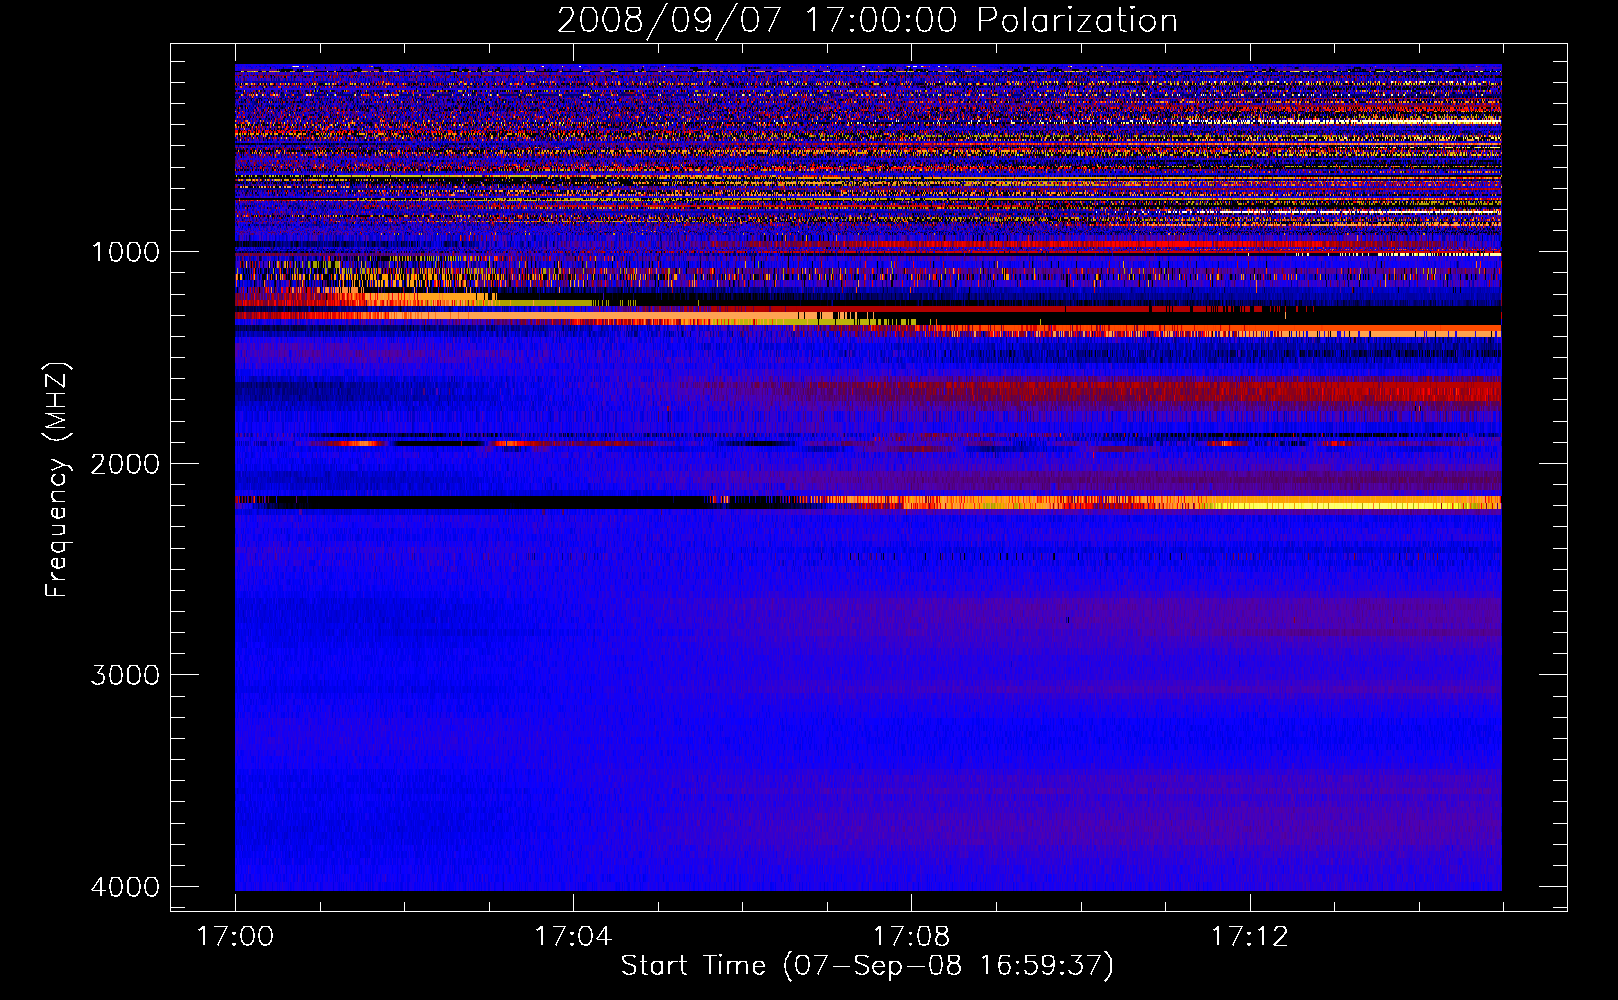Click the plot title '2008/09/07 17:00:00 Polarization'
Image resolution: width=1618 pixels, height=1000 pixels.
click(x=867, y=21)
